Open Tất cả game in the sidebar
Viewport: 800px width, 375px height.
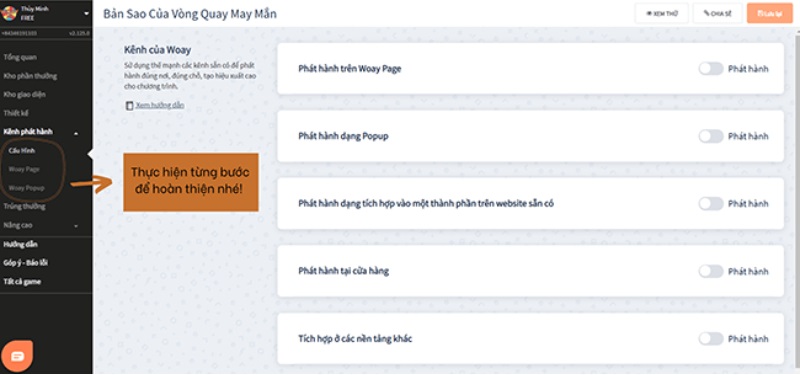[x=22, y=282]
